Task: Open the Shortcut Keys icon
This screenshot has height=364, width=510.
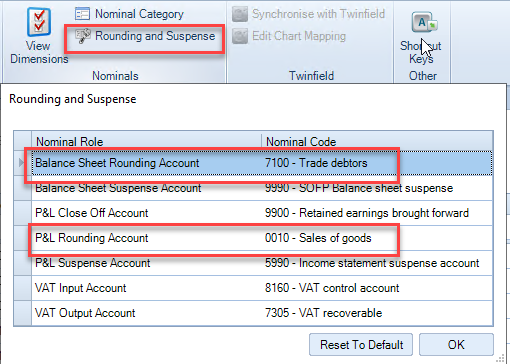Action: pyautogui.click(x=424, y=22)
